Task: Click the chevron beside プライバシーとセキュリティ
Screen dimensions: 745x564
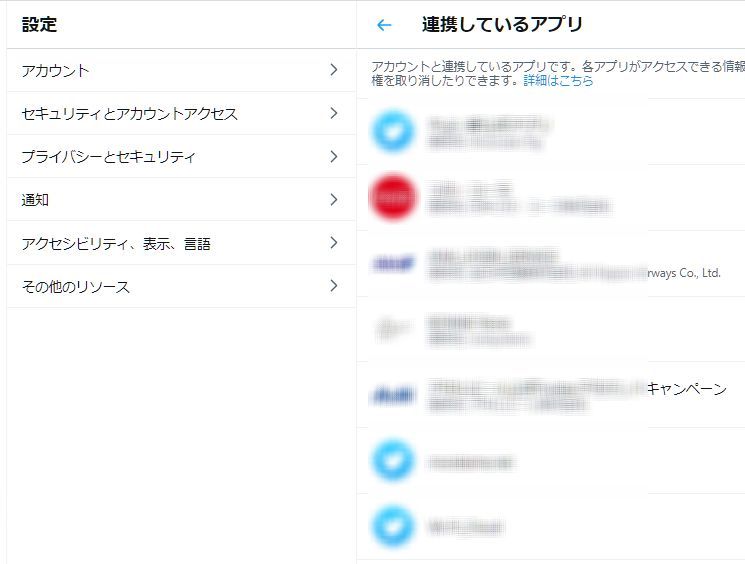Action: 334,157
